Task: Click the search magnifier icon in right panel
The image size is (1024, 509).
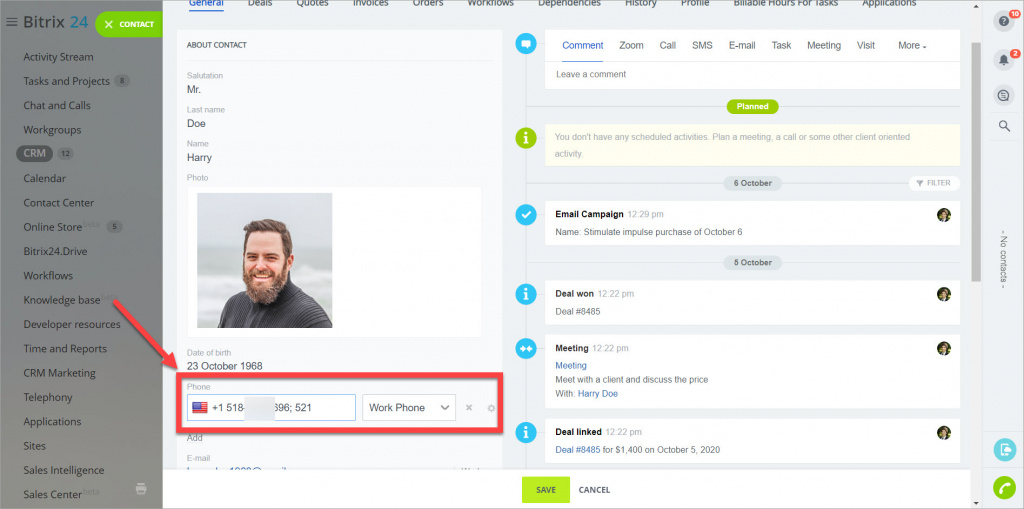Action: tap(1004, 126)
